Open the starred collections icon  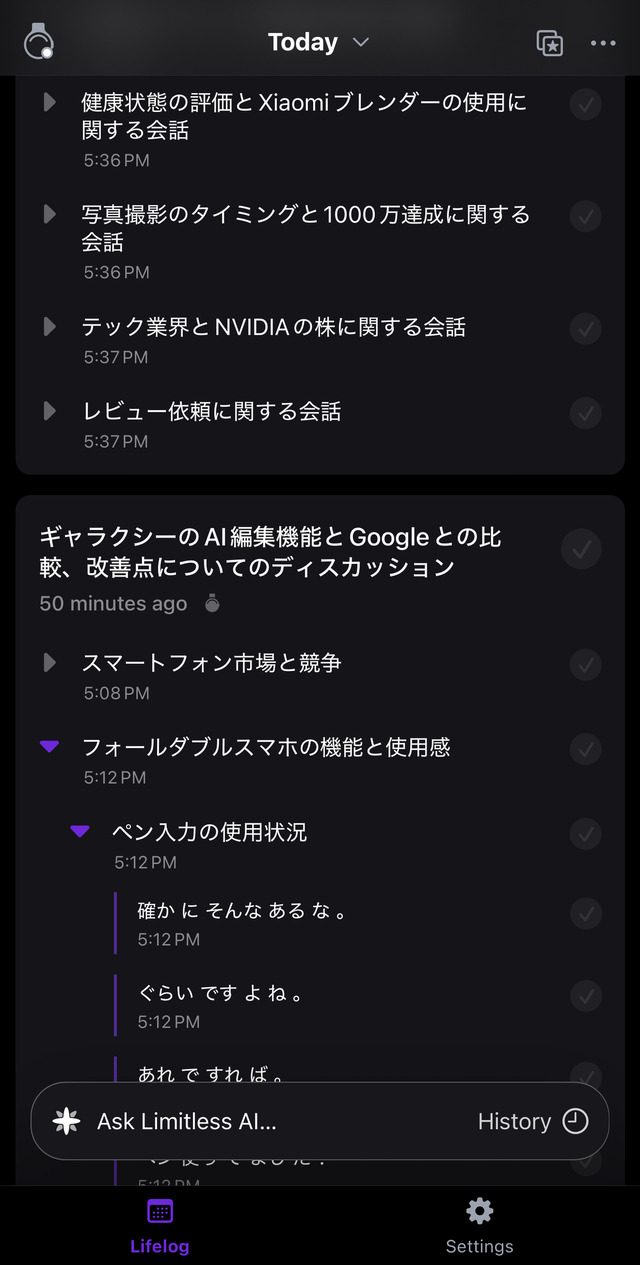549,42
